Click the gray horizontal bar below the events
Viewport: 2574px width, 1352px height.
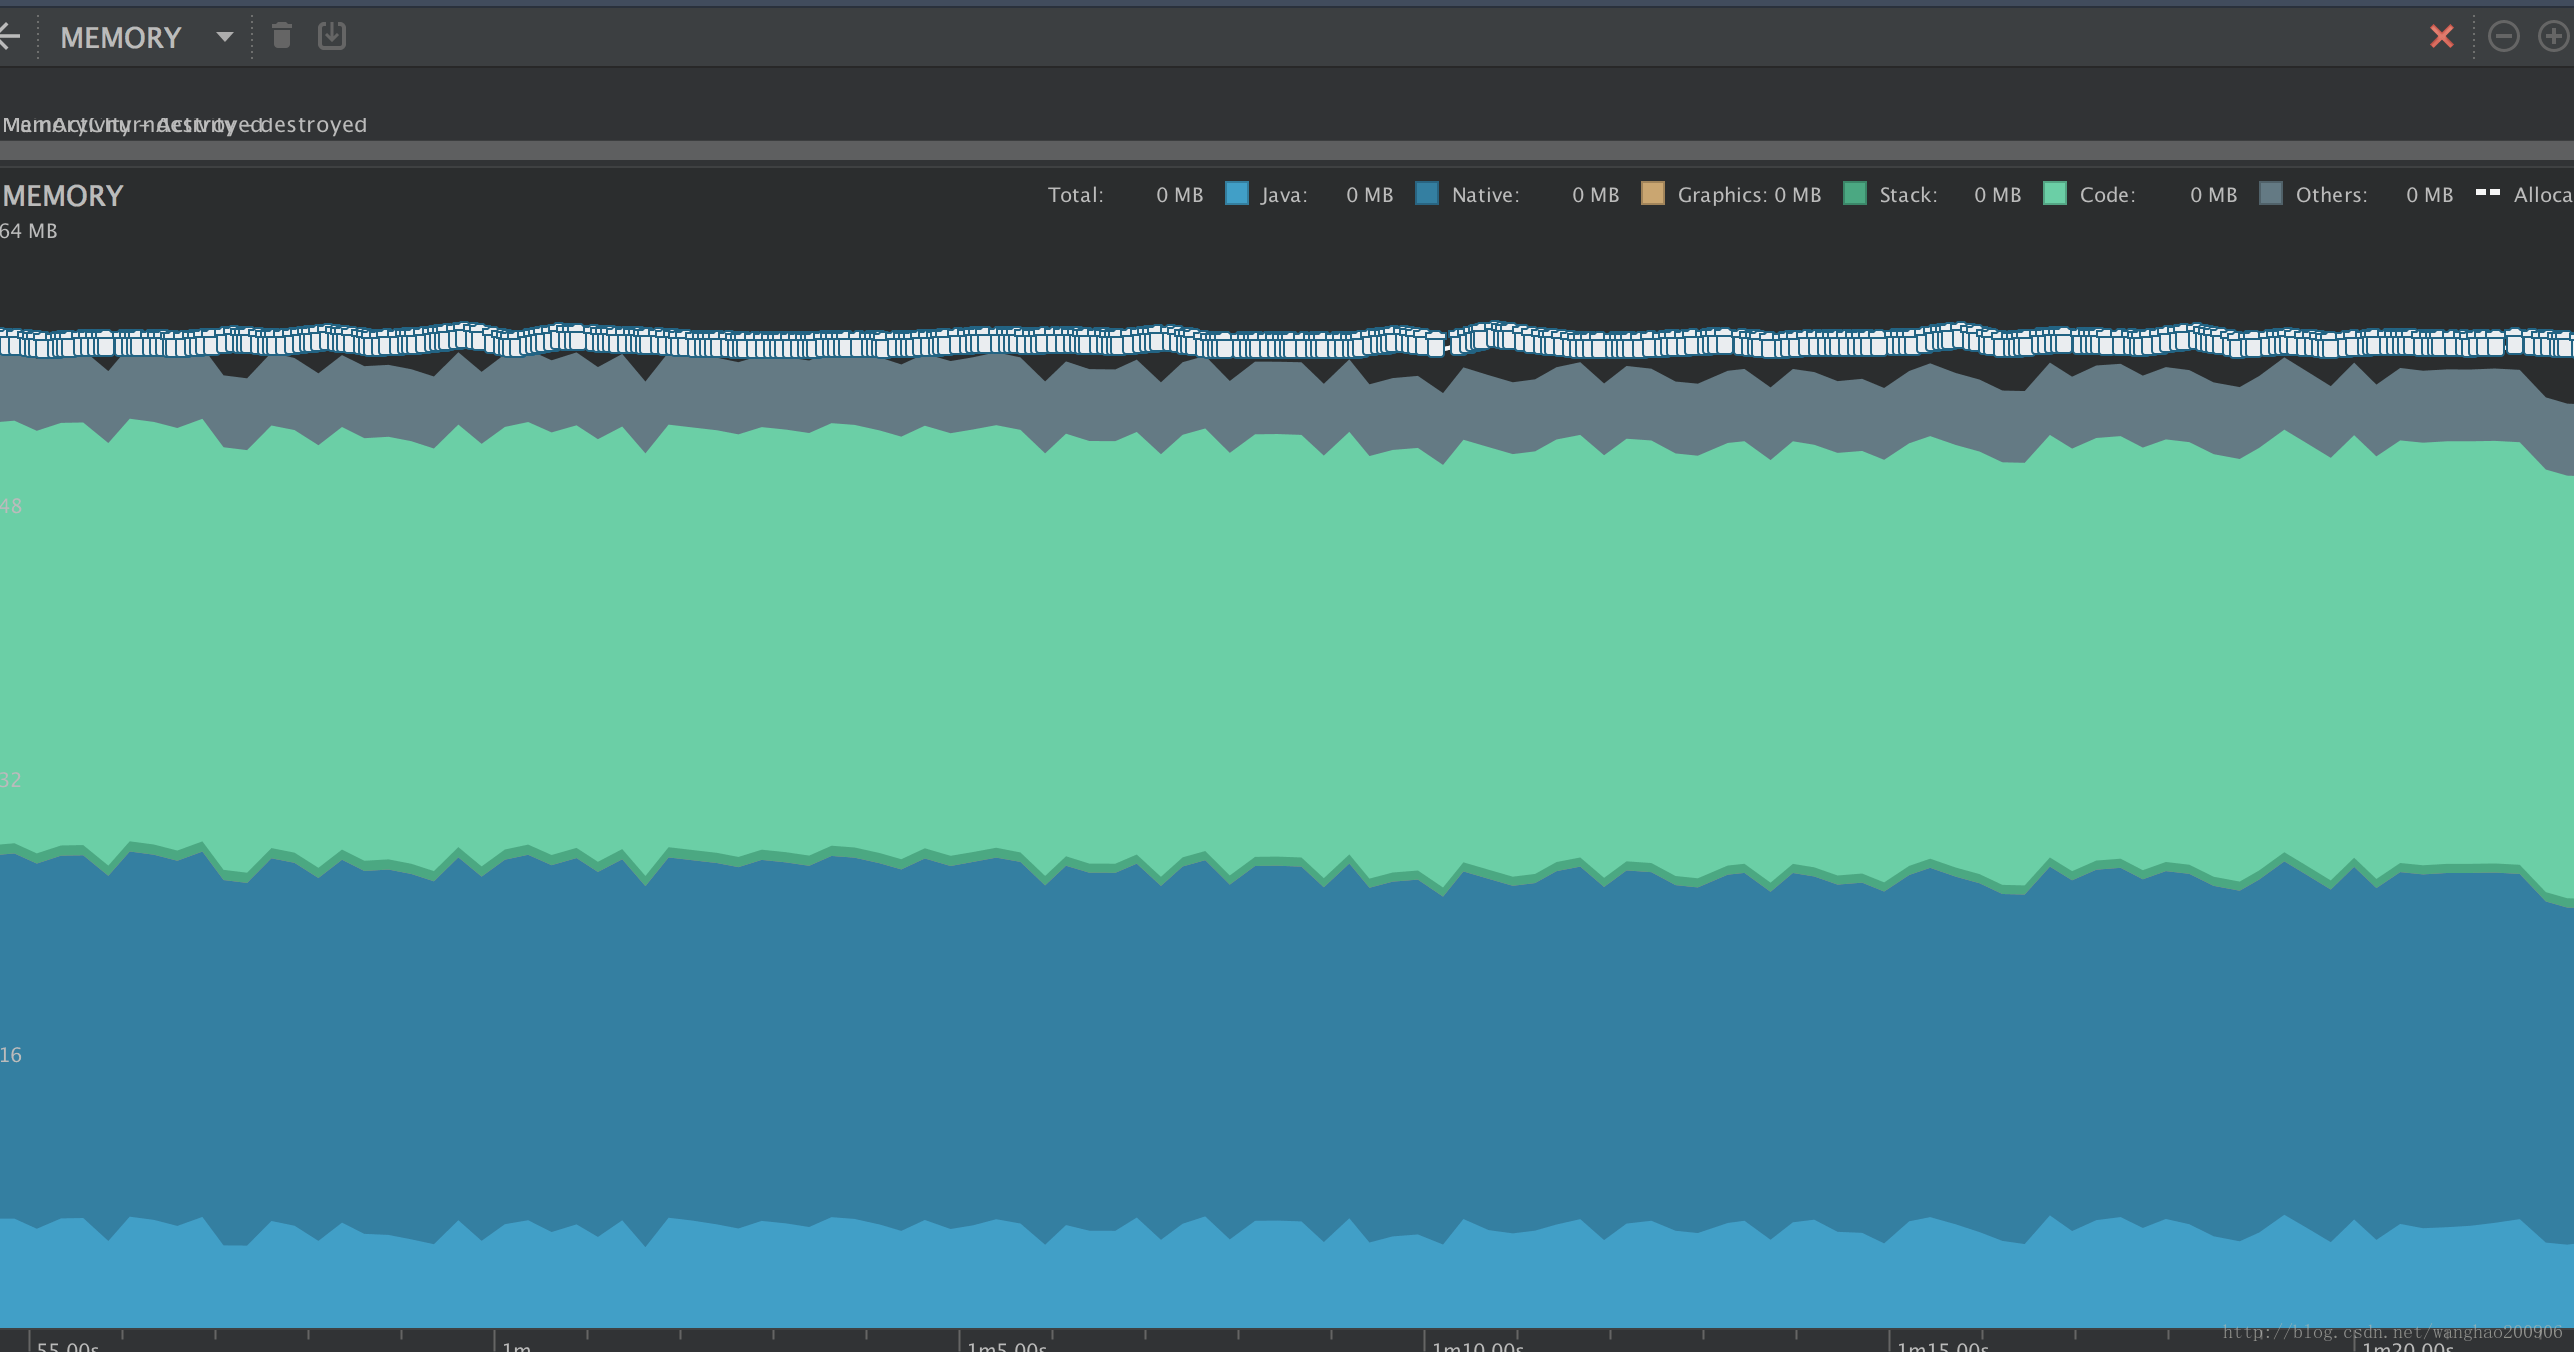[x=1287, y=151]
